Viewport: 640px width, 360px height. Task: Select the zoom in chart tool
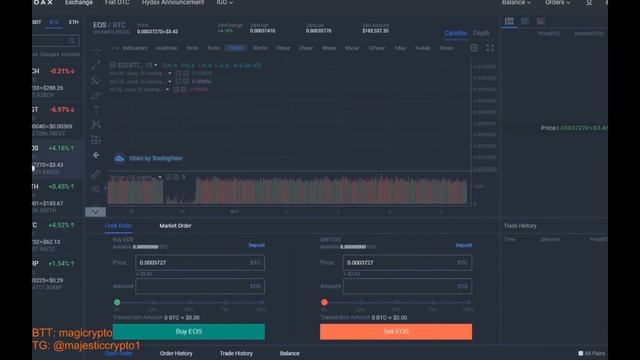(x=96, y=189)
